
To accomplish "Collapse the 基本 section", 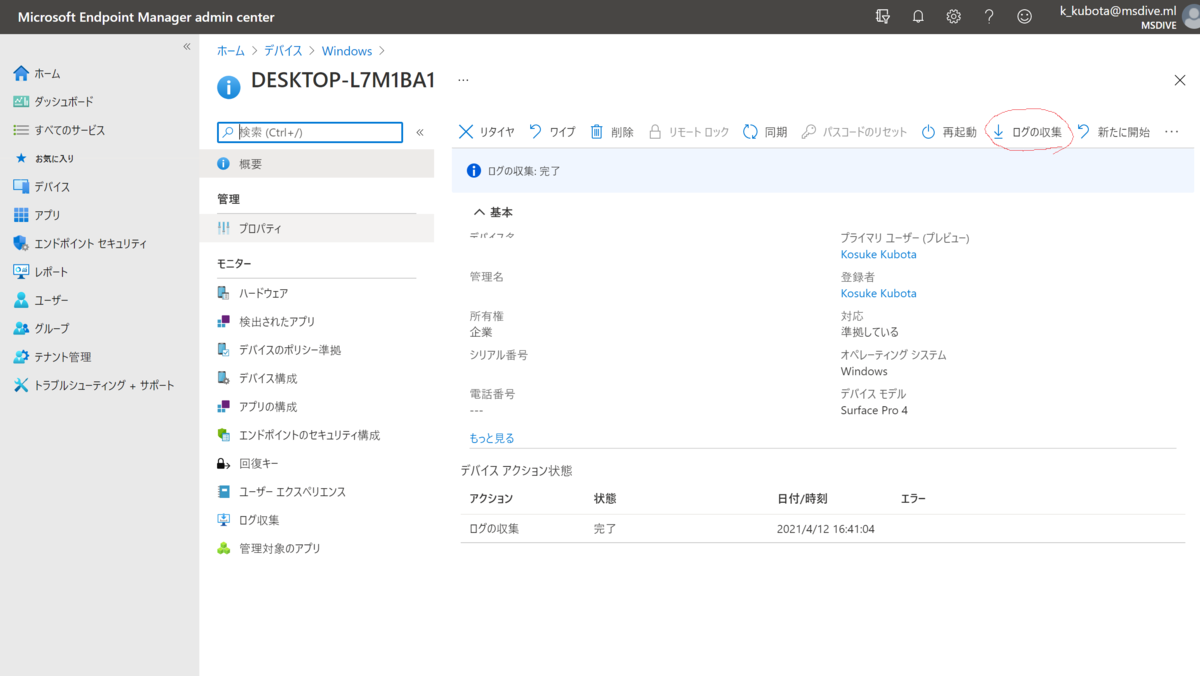I will pyautogui.click(x=492, y=213).
